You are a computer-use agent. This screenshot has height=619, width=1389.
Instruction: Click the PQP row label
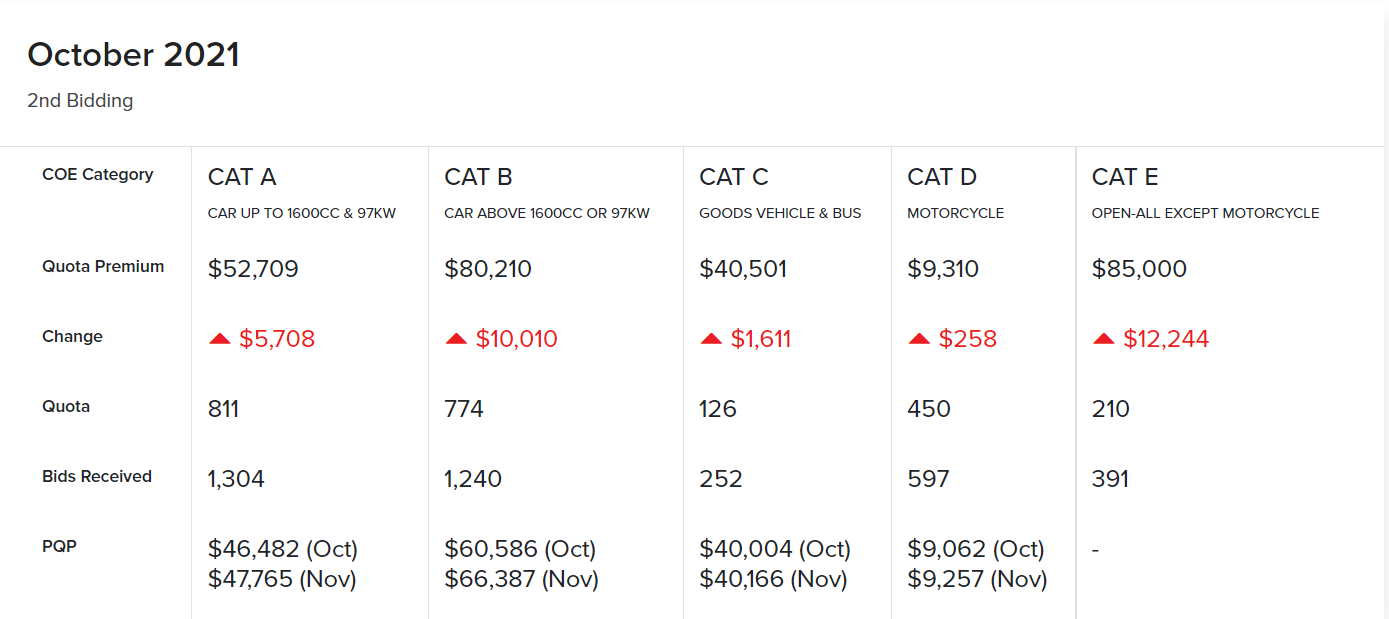coord(60,547)
